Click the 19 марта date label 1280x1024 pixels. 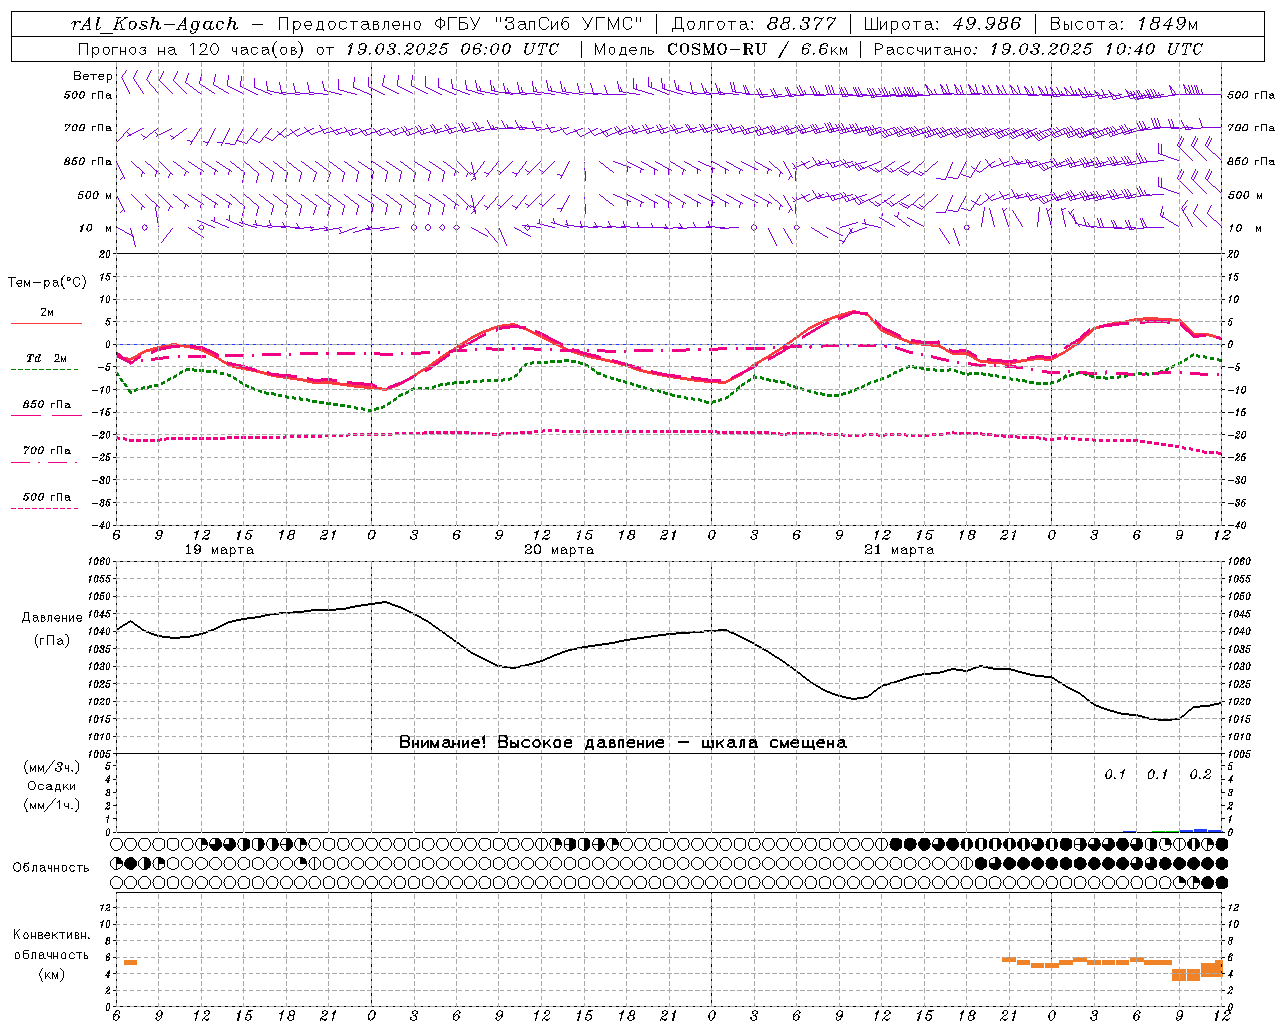(220, 550)
